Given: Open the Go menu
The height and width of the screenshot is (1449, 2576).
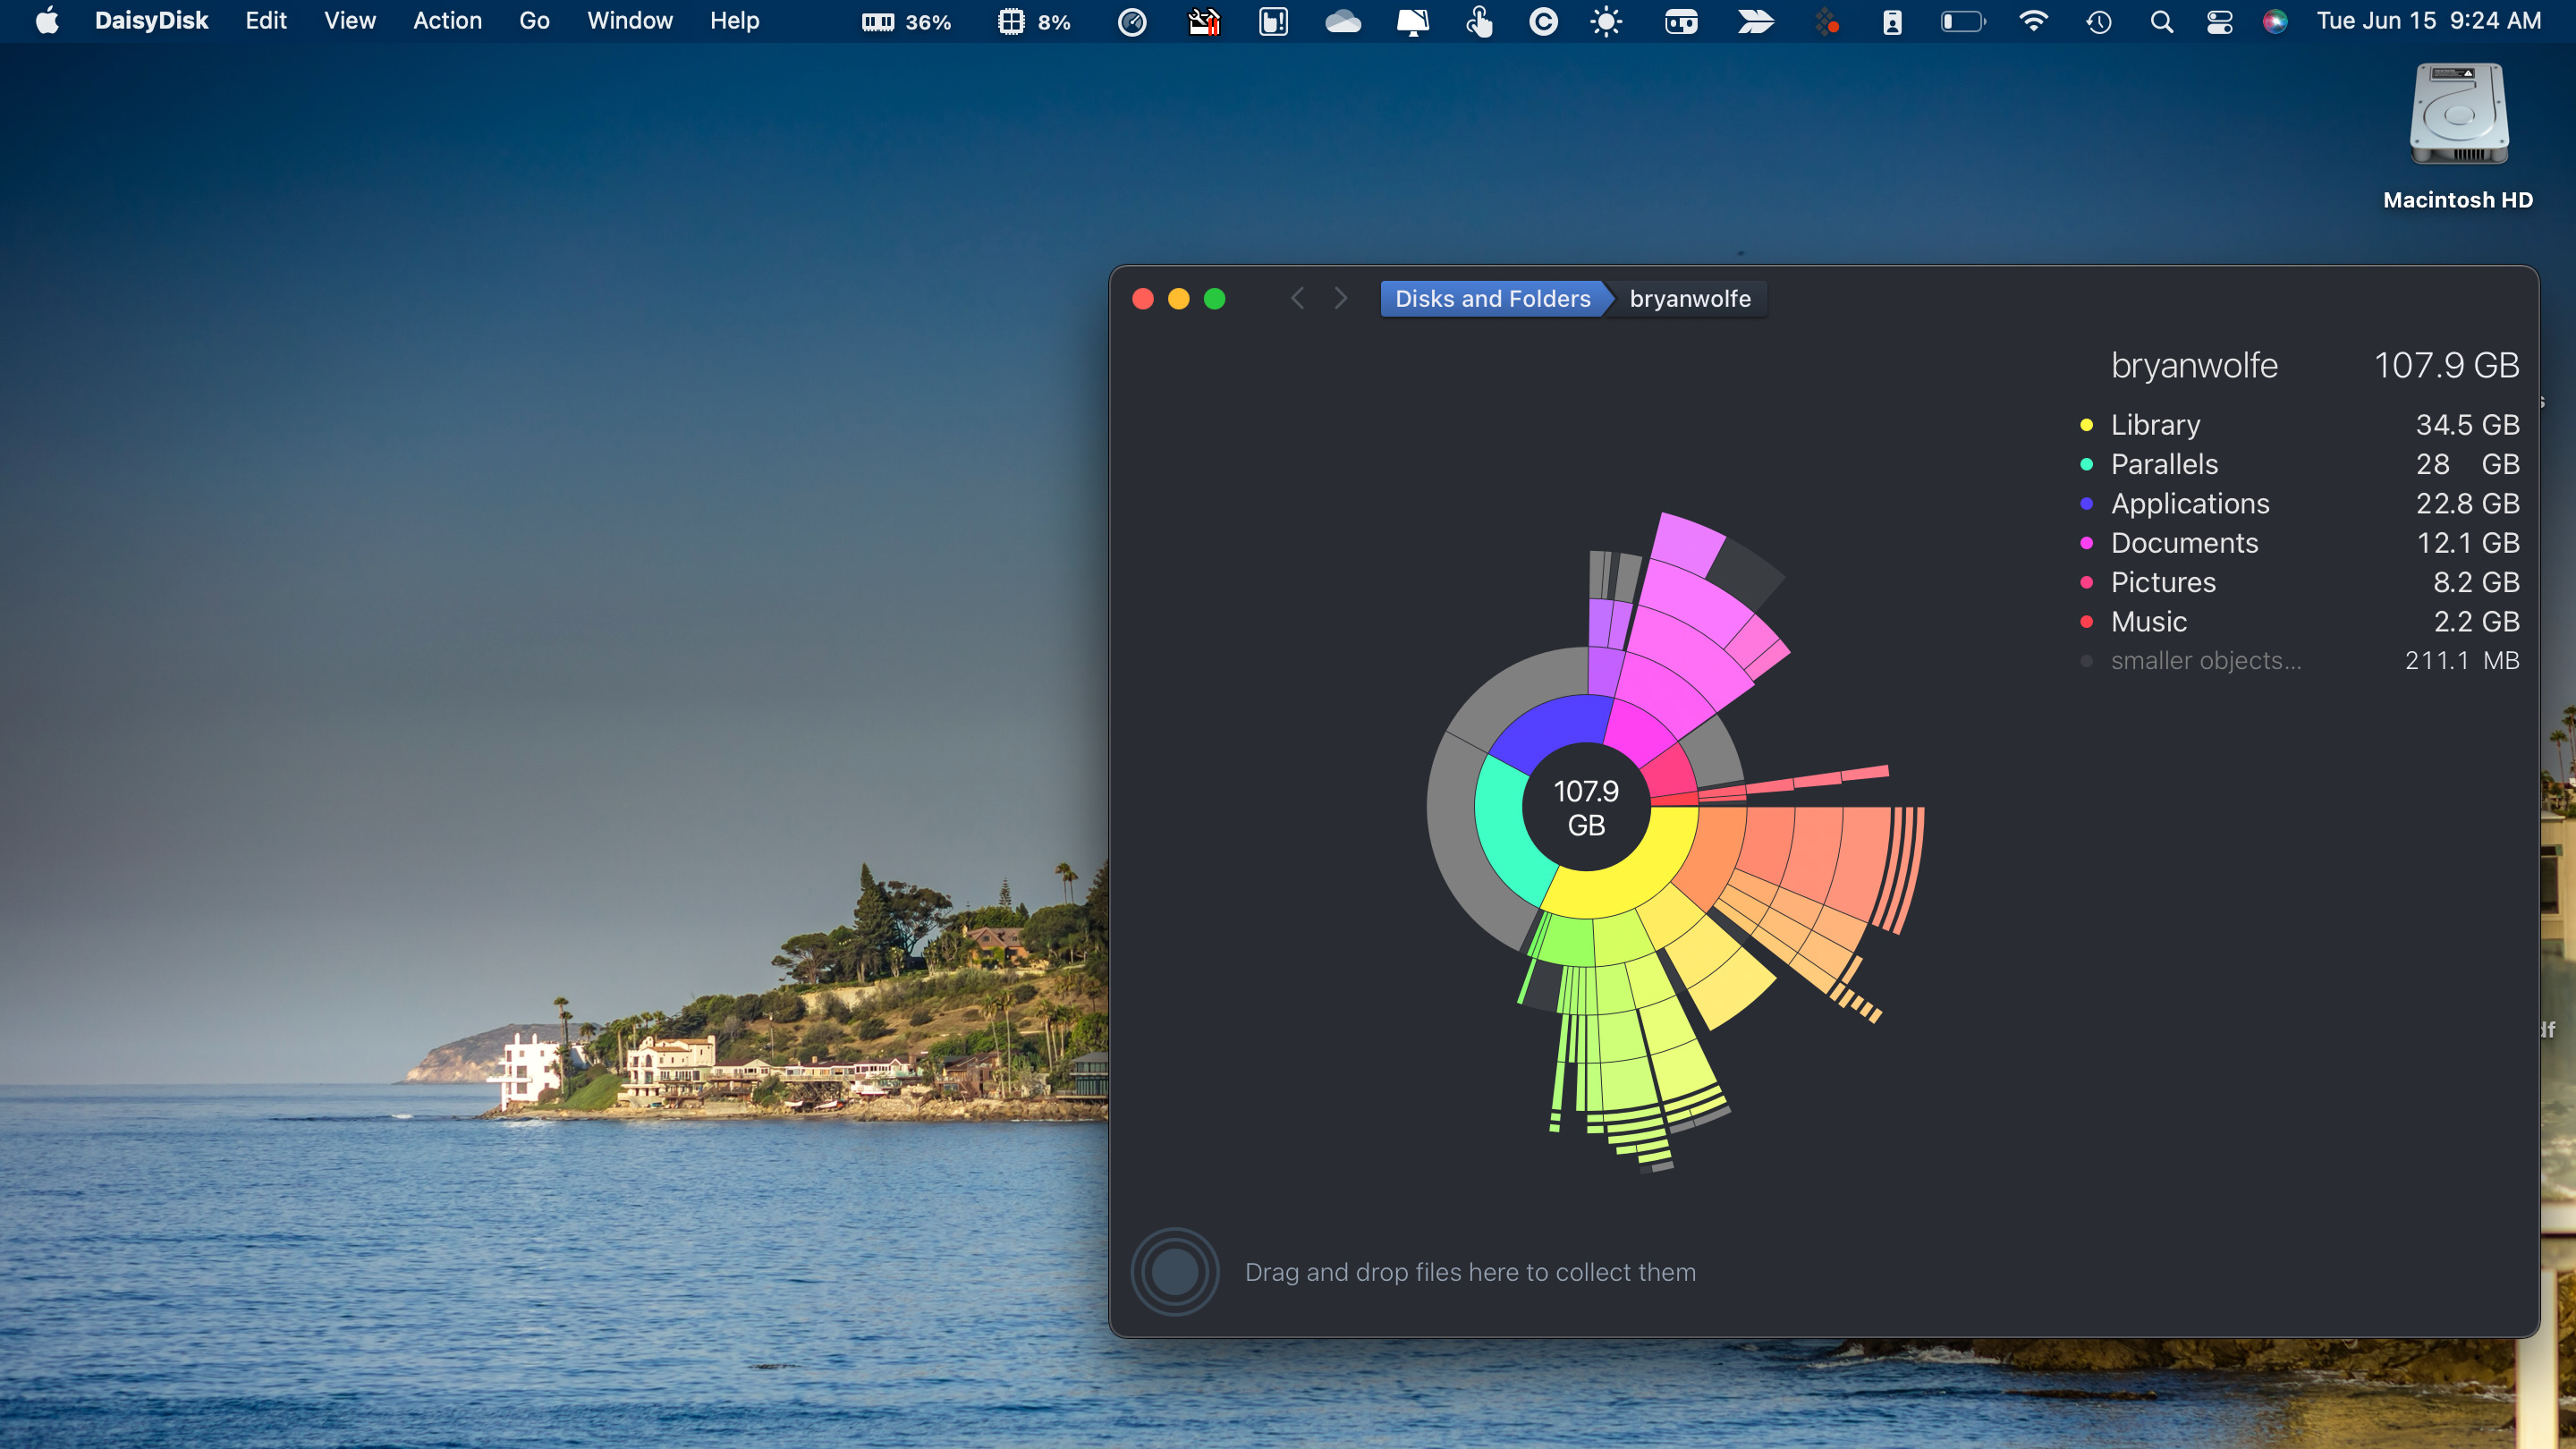Looking at the screenshot, I should point(534,21).
